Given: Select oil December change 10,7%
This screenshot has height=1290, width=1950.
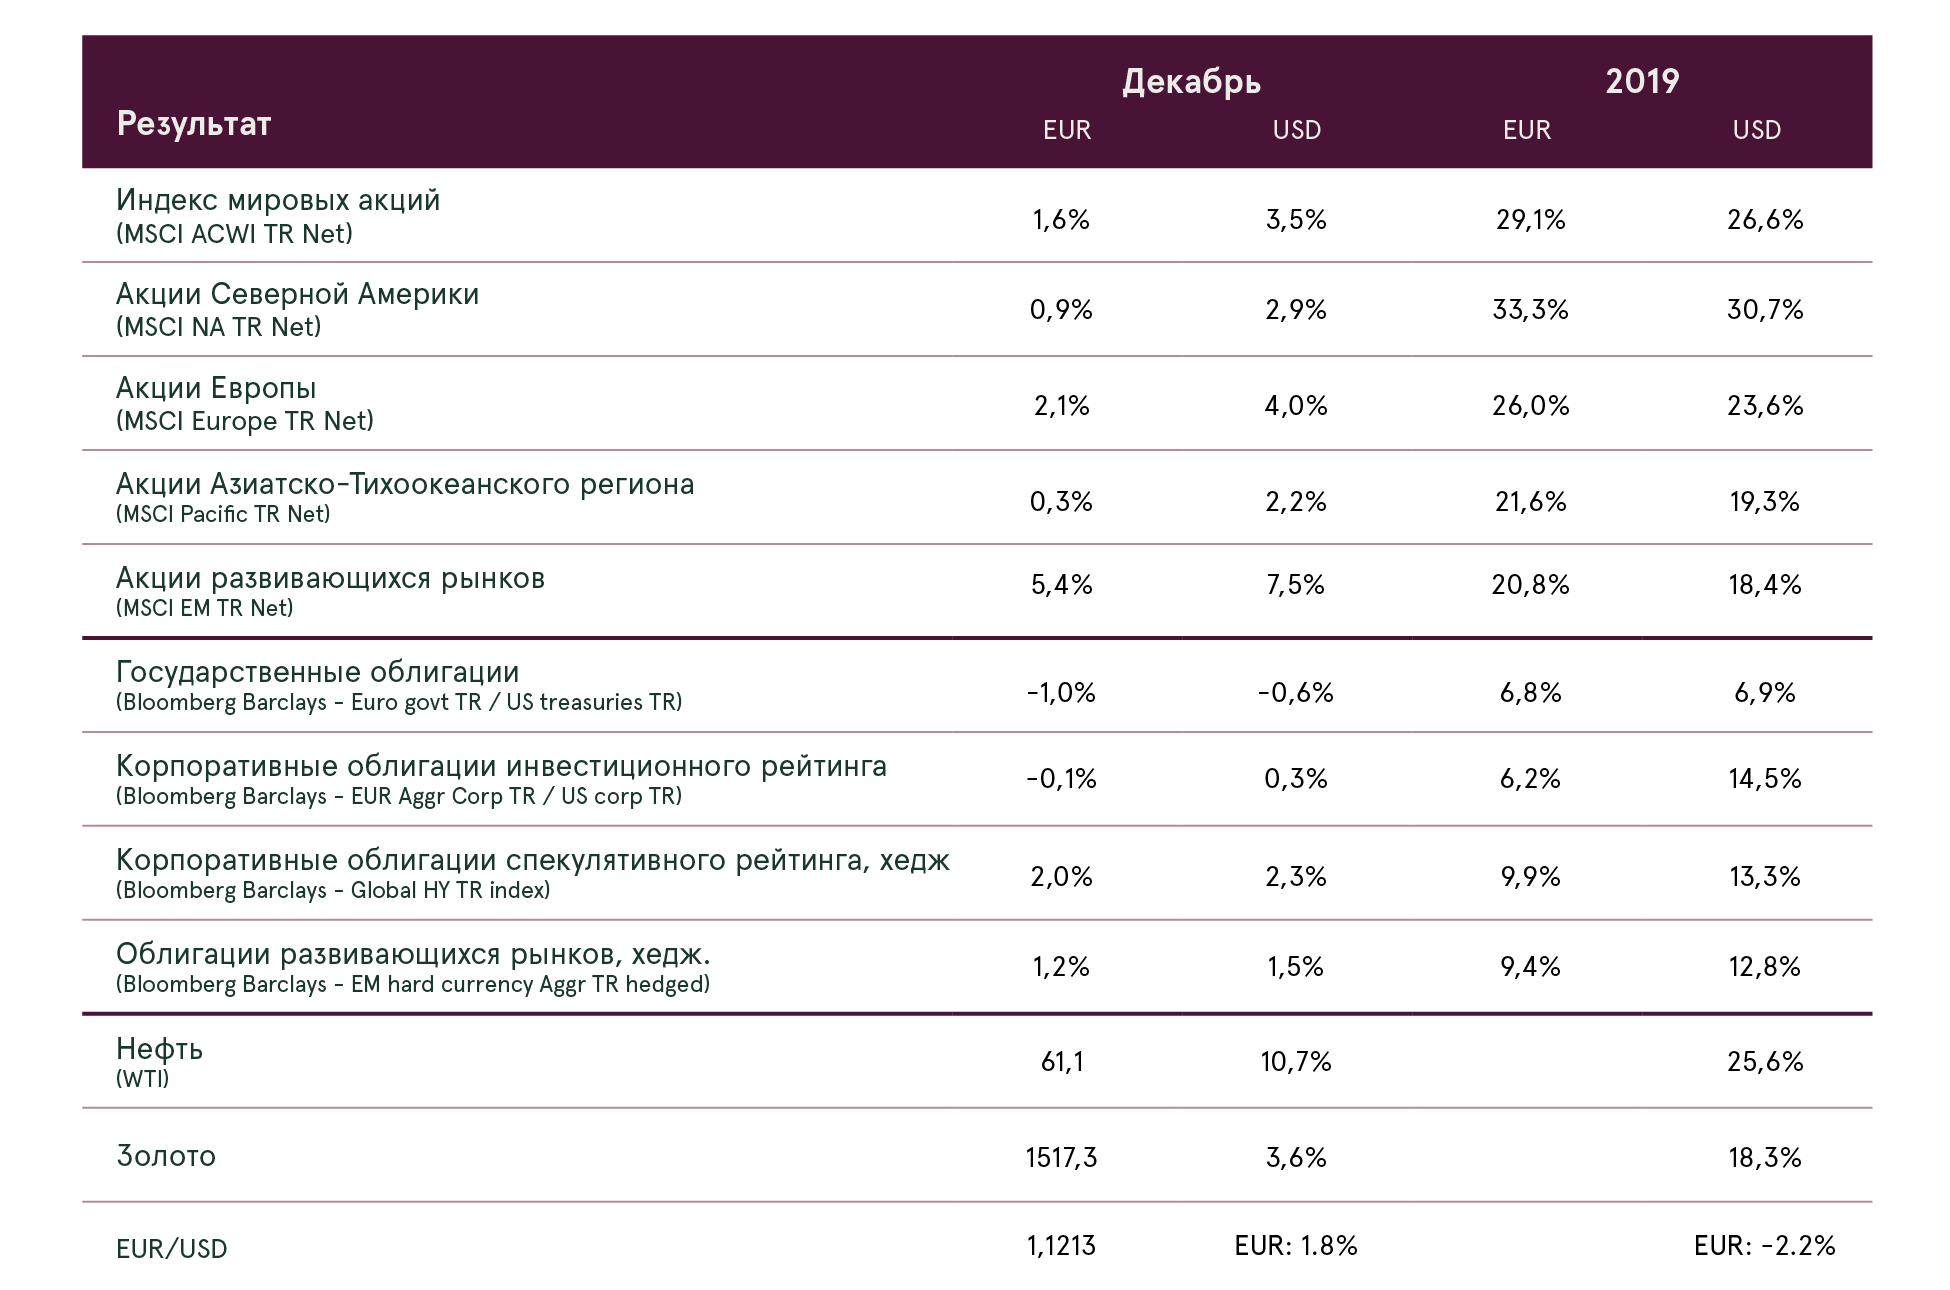Looking at the screenshot, I should click(x=1296, y=1062).
